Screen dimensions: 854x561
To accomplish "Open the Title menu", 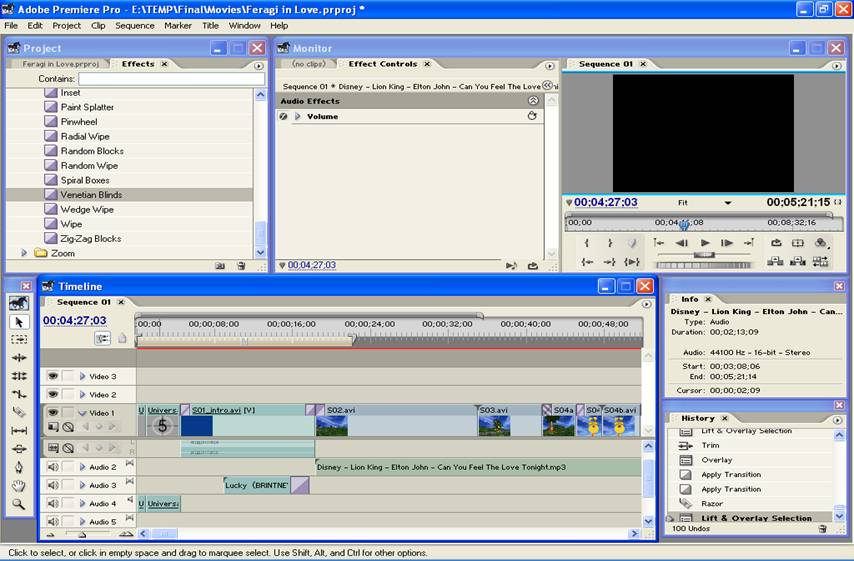I will [210, 26].
